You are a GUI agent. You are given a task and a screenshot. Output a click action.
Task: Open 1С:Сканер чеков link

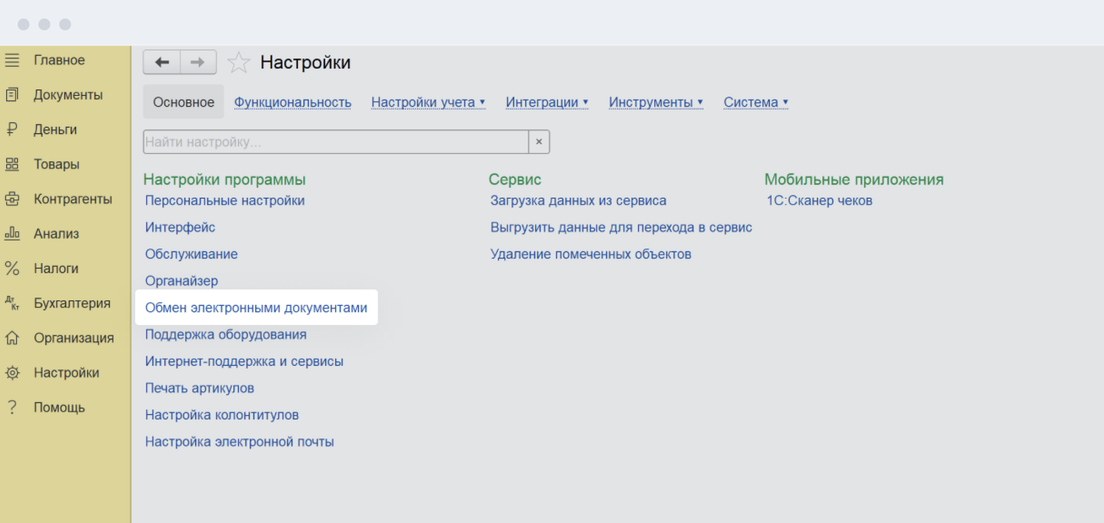point(819,201)
